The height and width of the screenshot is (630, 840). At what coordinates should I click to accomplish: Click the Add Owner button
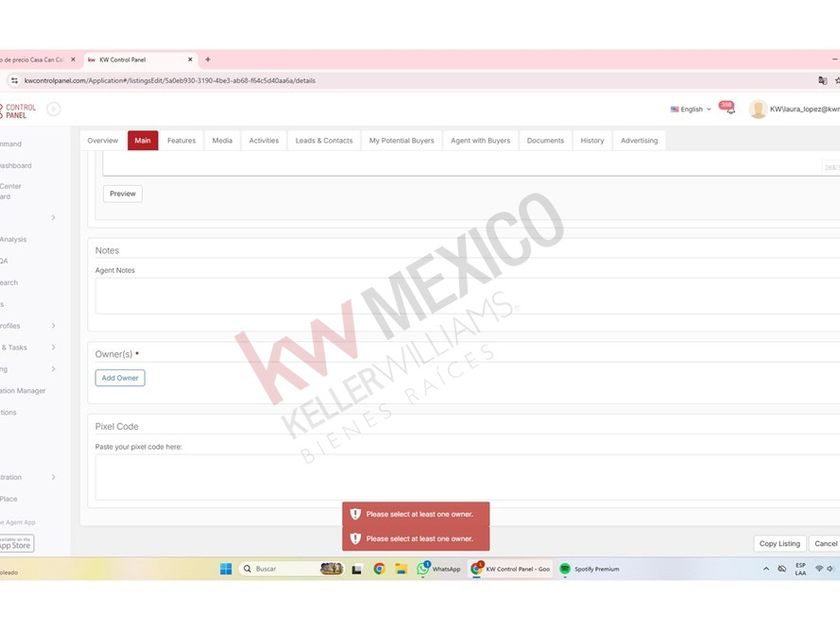(x=120, y=378)
